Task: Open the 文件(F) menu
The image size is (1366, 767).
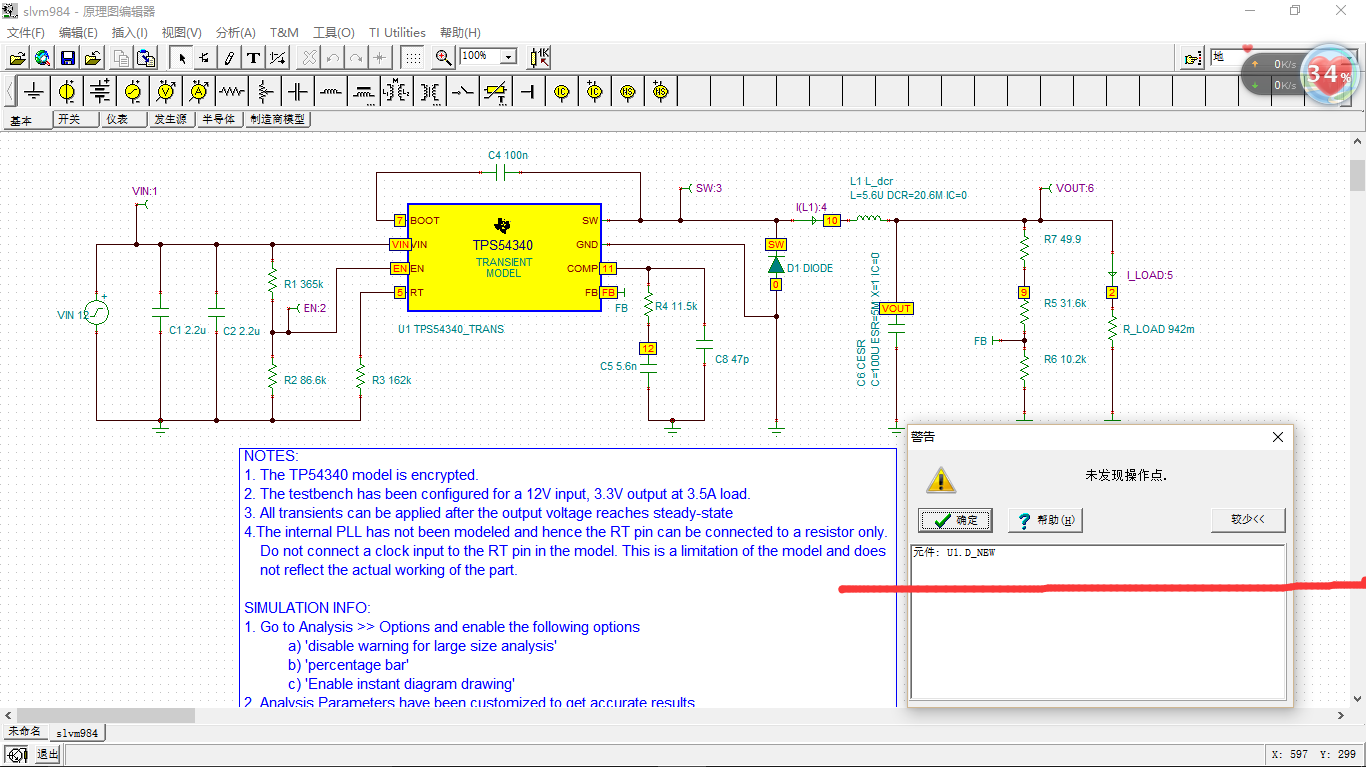Action: [x=26, y=33]
